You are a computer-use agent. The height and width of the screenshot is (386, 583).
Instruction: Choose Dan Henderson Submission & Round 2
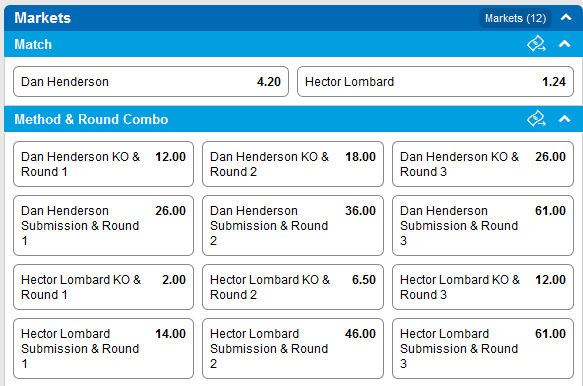tap(293, 225)
